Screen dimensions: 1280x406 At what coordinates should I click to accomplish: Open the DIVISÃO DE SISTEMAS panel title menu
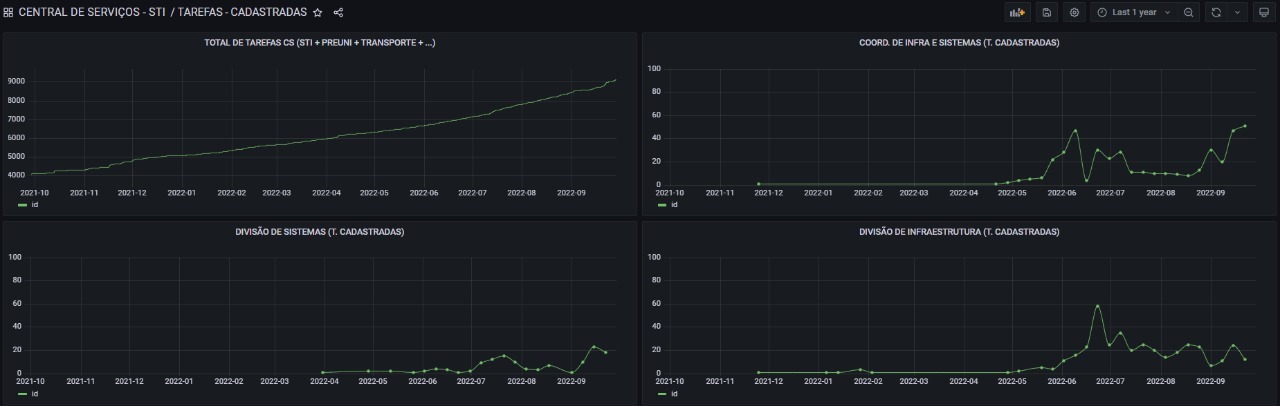[320, 232]
